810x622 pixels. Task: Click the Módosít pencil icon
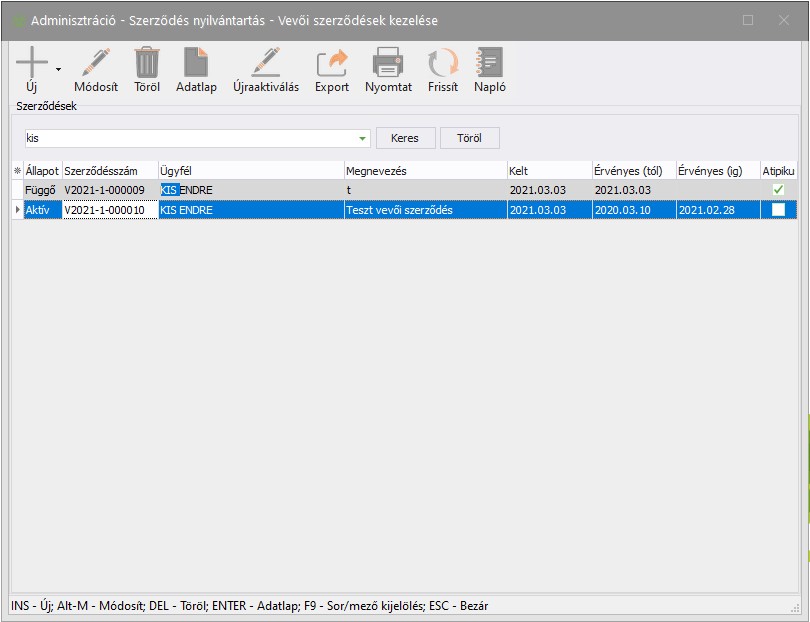pos(96,64)
